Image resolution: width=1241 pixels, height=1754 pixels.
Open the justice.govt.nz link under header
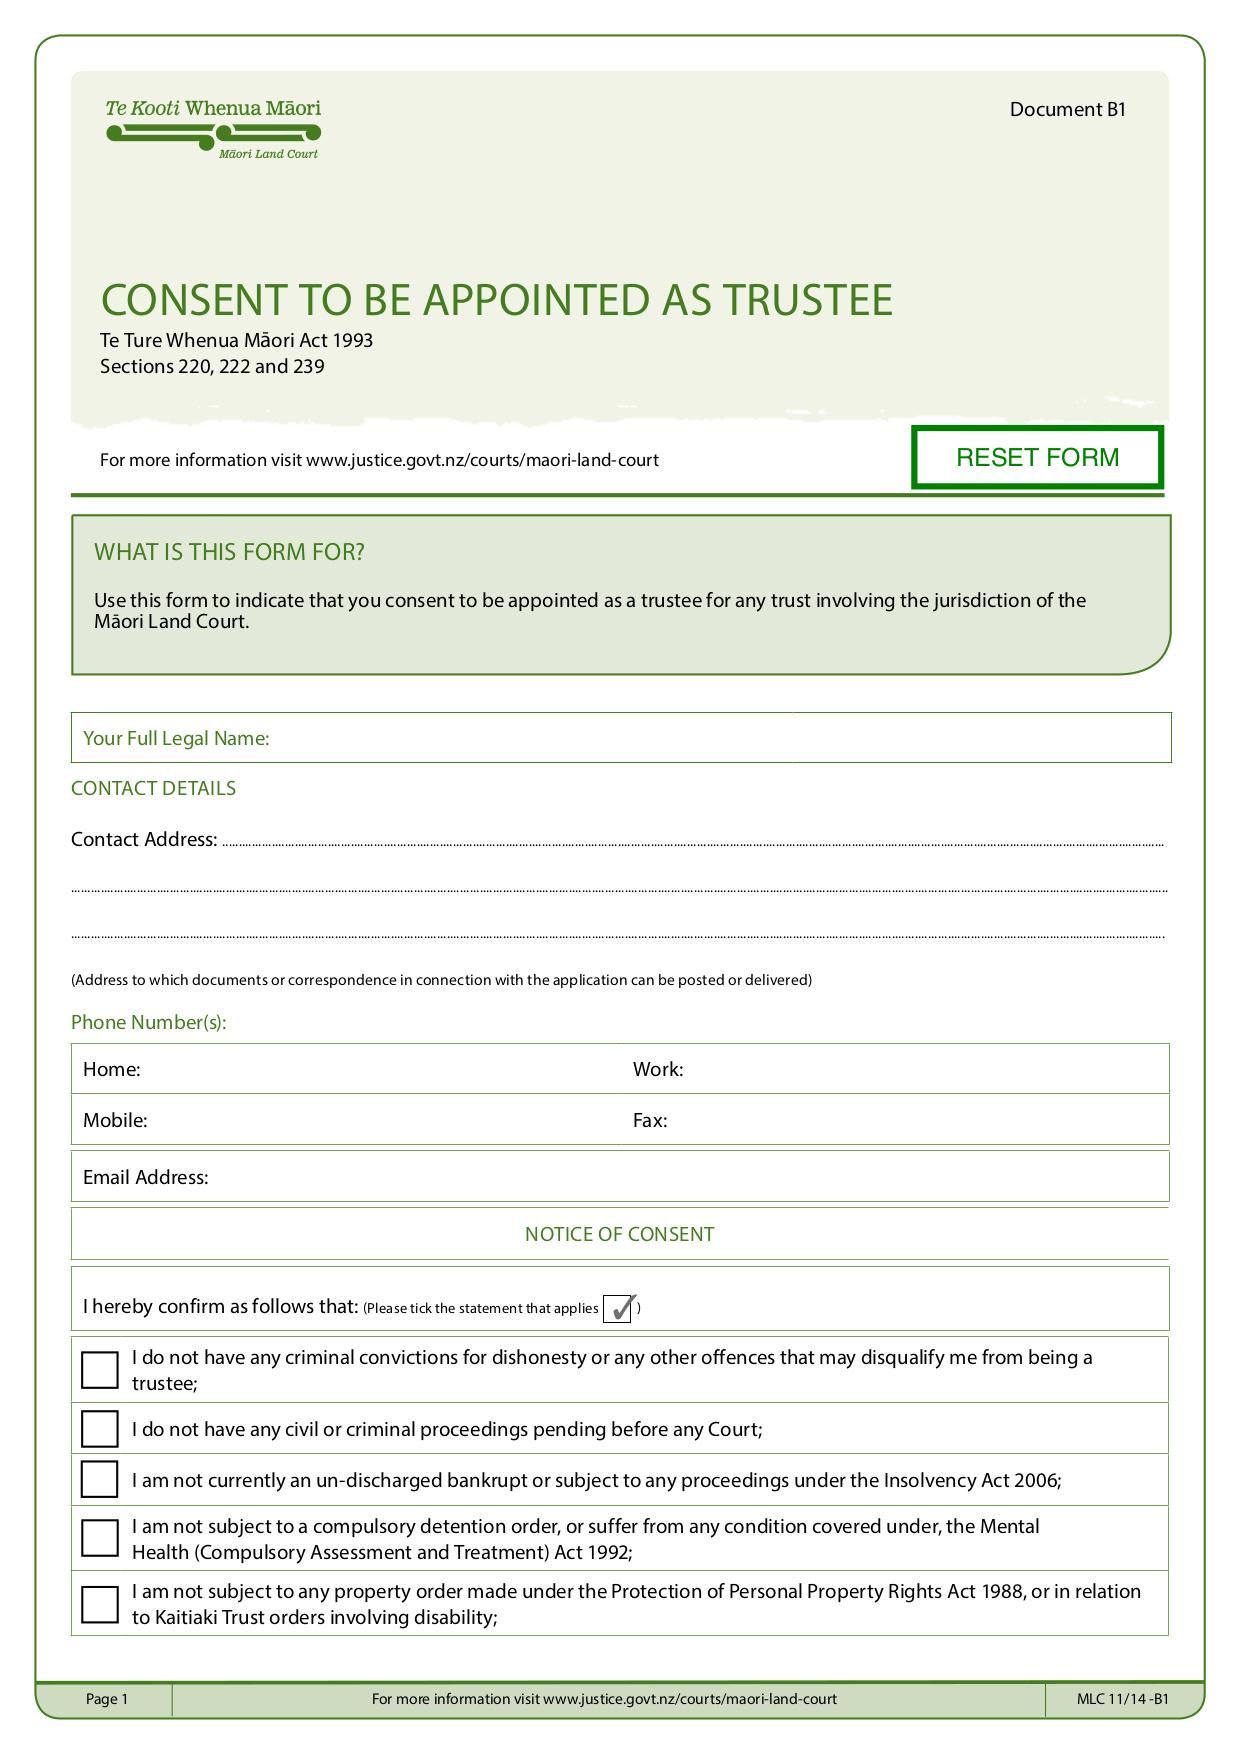pos(482,460)
